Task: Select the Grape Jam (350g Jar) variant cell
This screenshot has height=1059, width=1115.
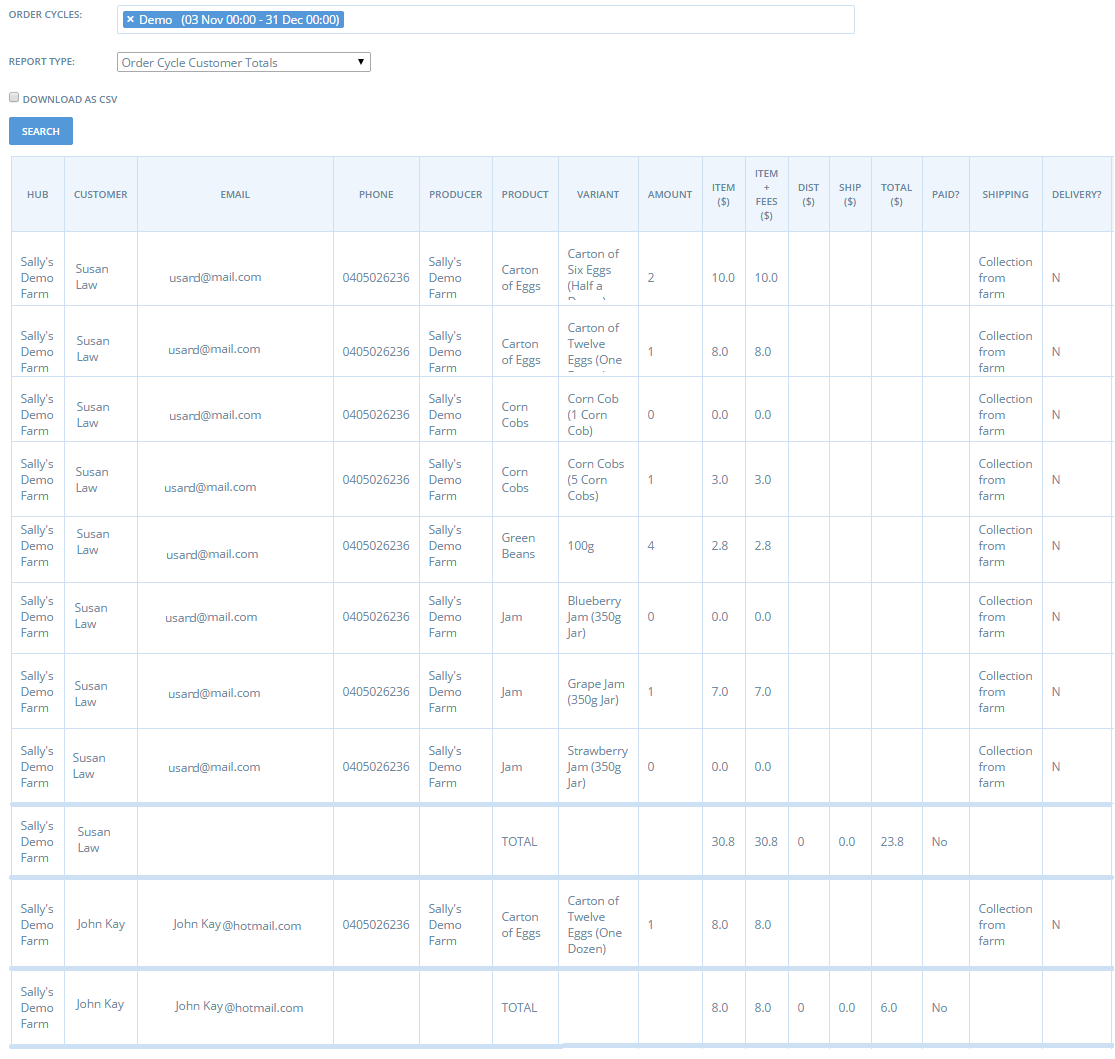Action: [x=596, y=692]
